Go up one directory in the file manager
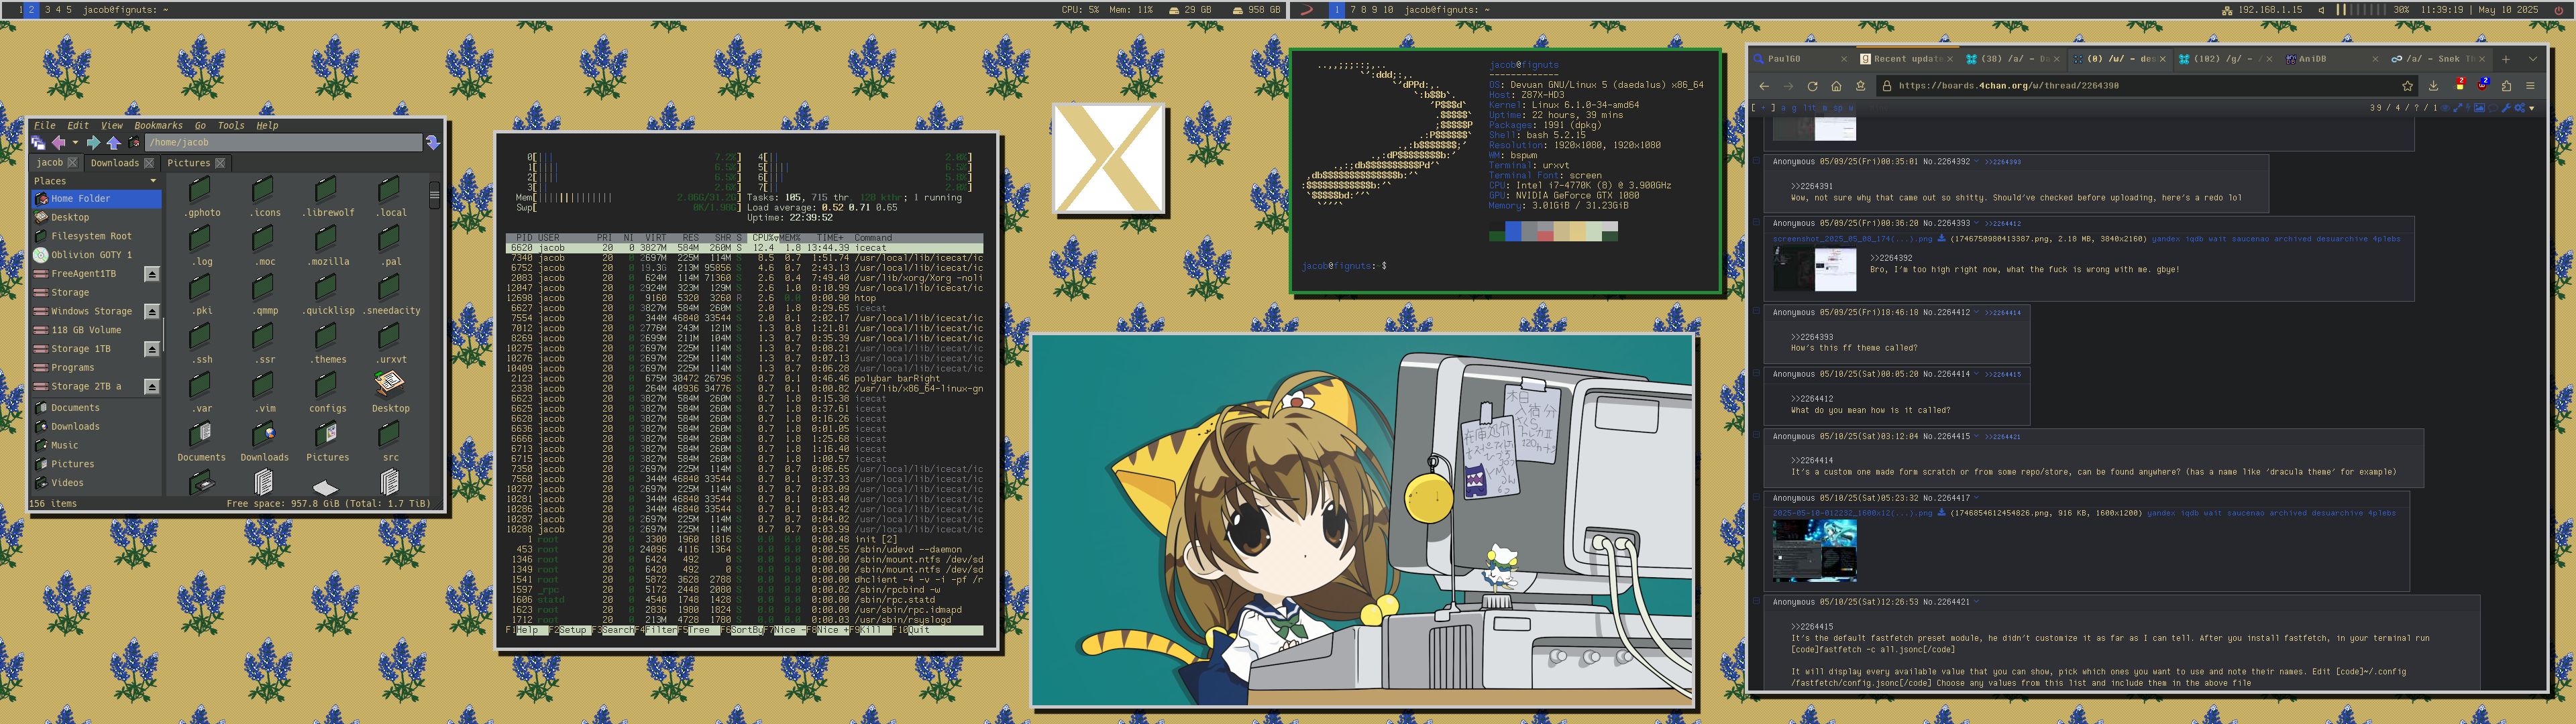This screenshot has width=2576, height=724. pos(114,143)
